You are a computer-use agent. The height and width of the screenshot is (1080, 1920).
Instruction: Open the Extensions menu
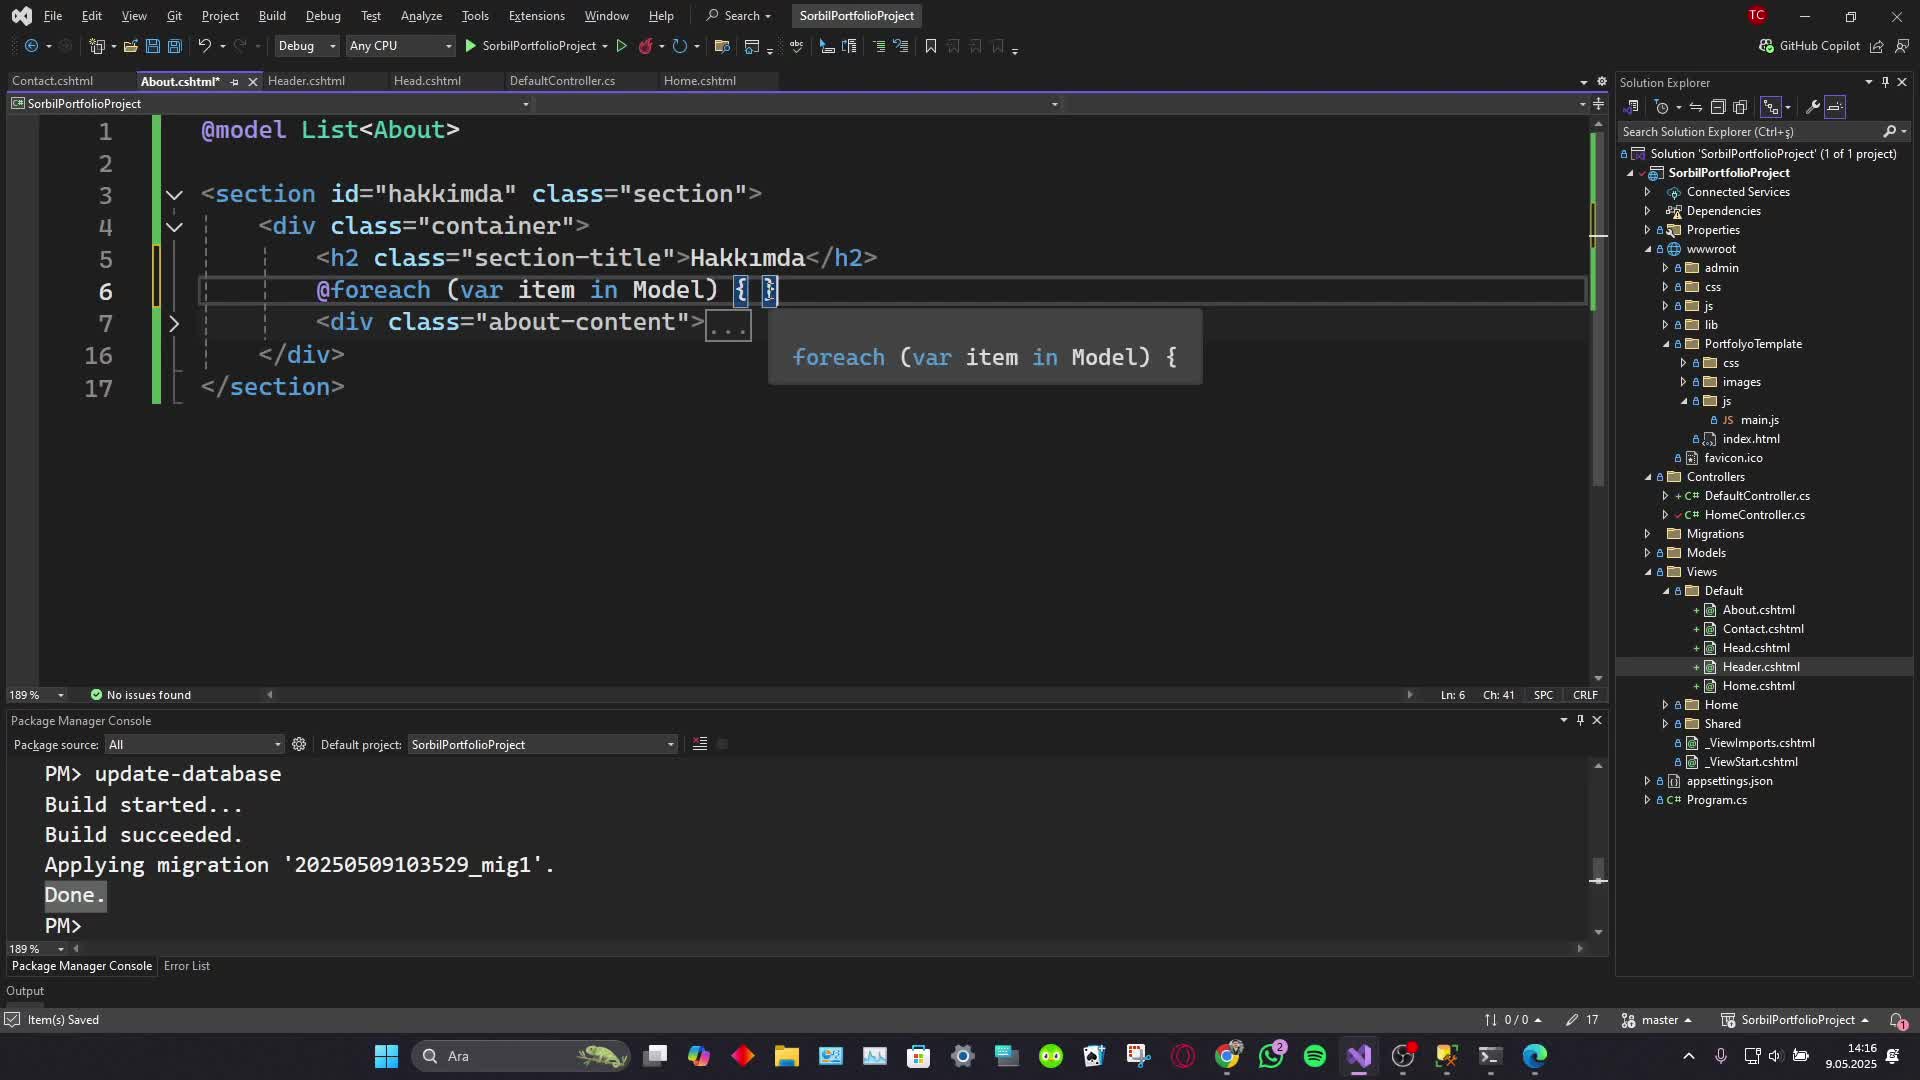536,16
